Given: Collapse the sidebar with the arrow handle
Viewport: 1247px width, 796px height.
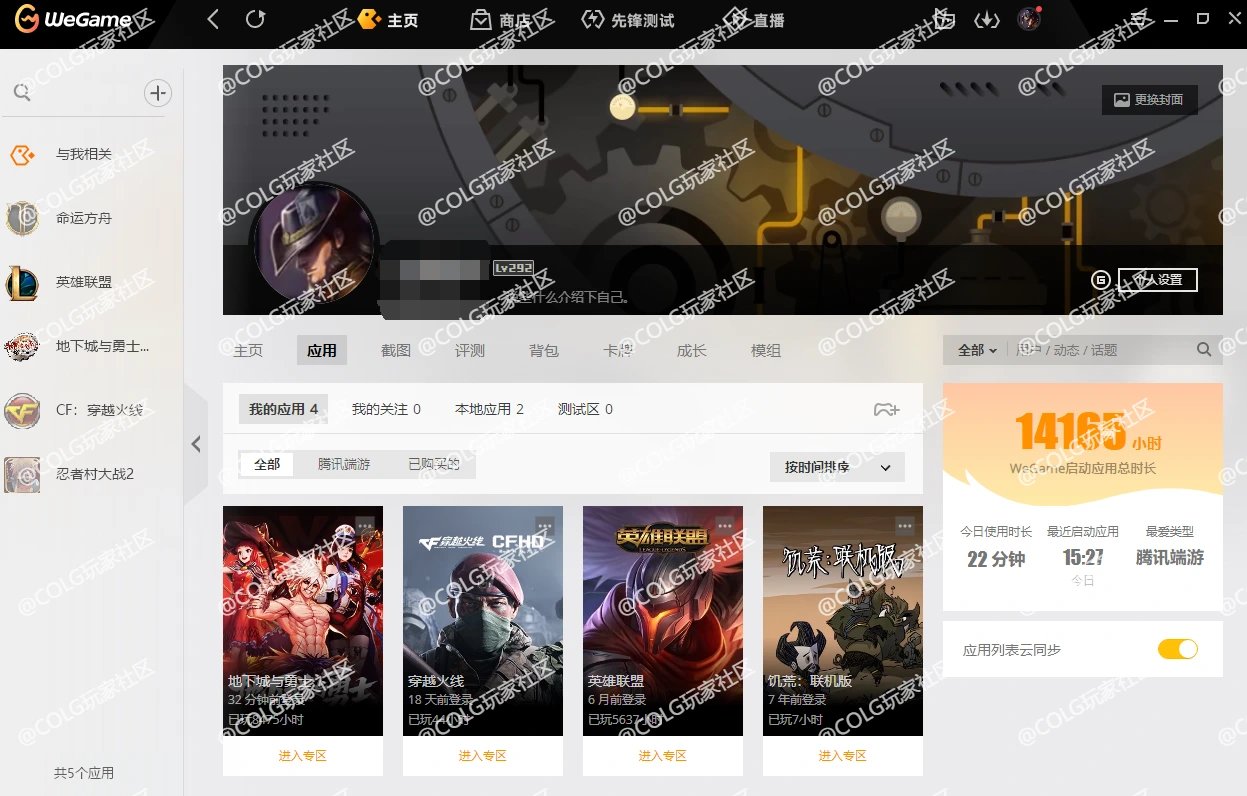Looking at the screenshot, I should 196,444.
